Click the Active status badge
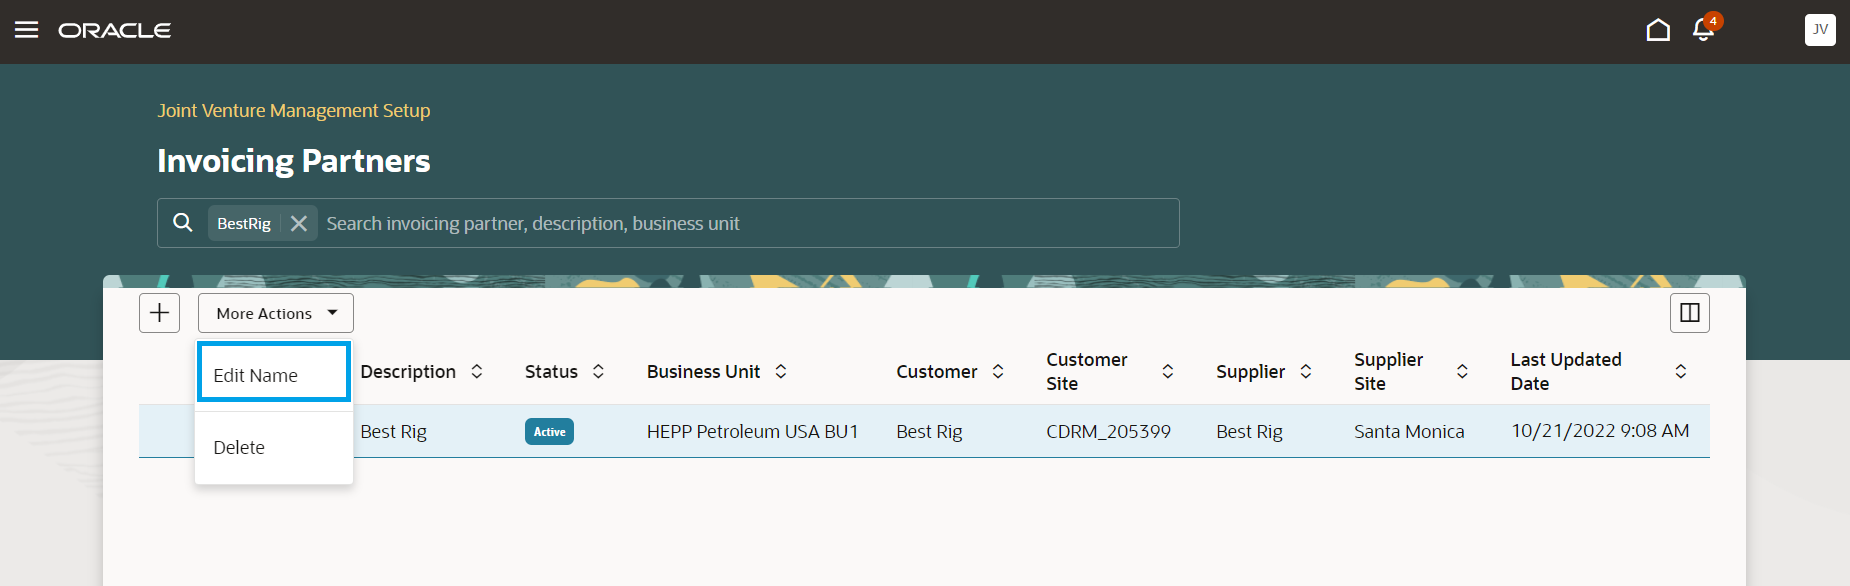The width and height of the screenshot is (1850, 586). click(x=549, y=431)
